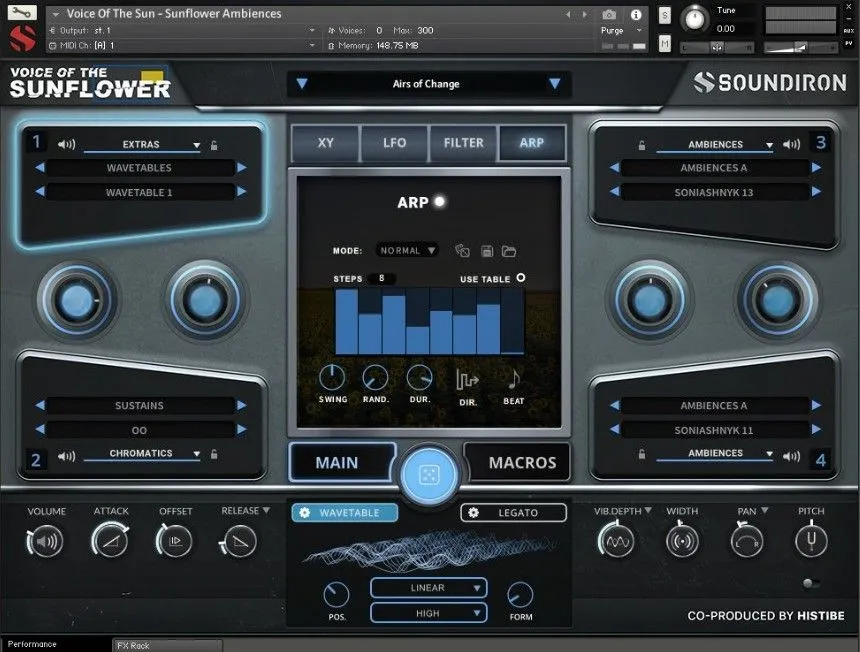Save ARP preset with disk icon
Image resolution: width=860 pixels, height=652 pixels.
(486, 251)
